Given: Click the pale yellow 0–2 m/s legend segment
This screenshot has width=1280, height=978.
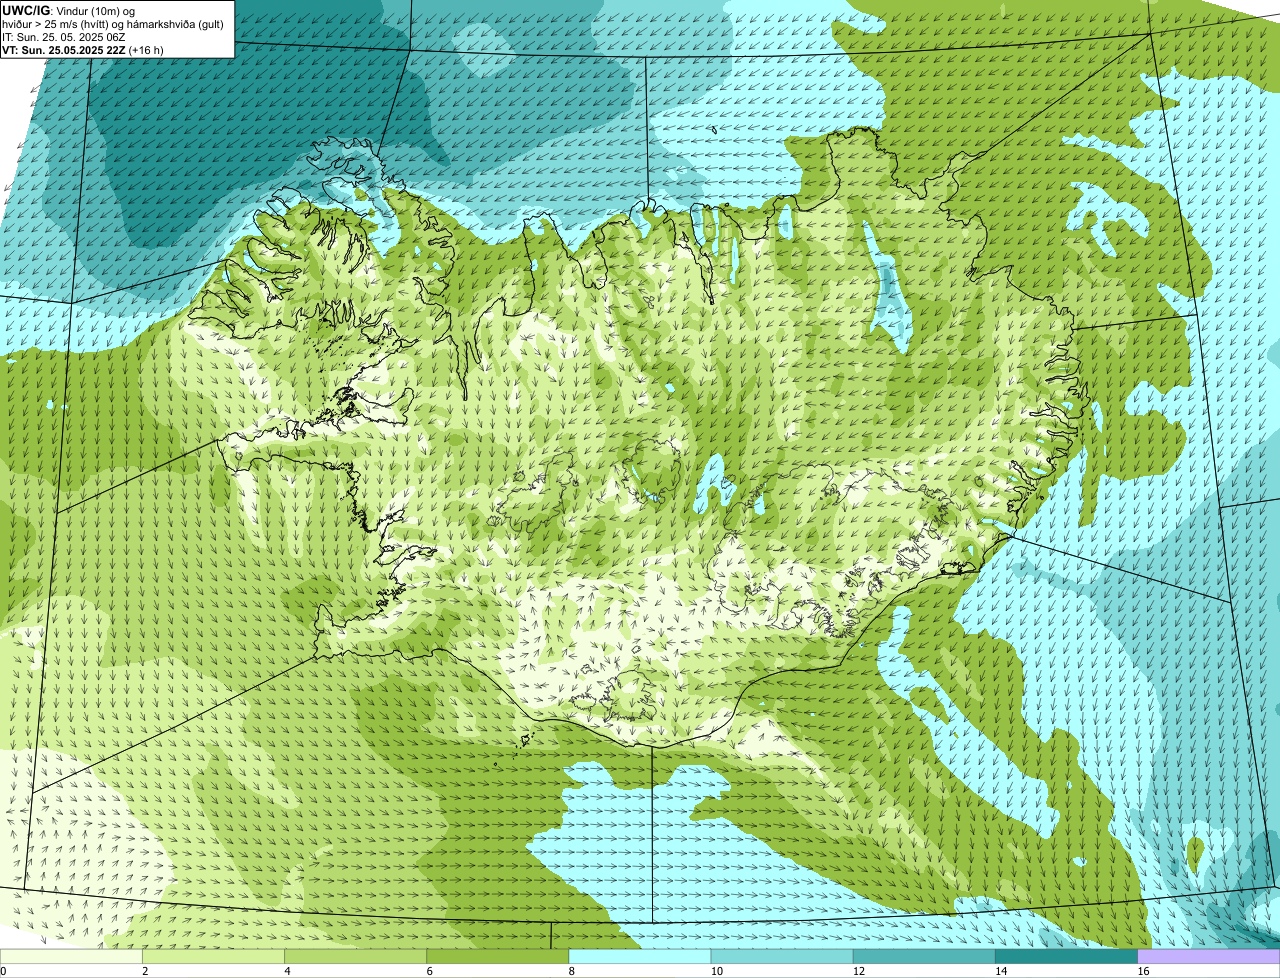Looking at the screenshot, I should 71,956.
